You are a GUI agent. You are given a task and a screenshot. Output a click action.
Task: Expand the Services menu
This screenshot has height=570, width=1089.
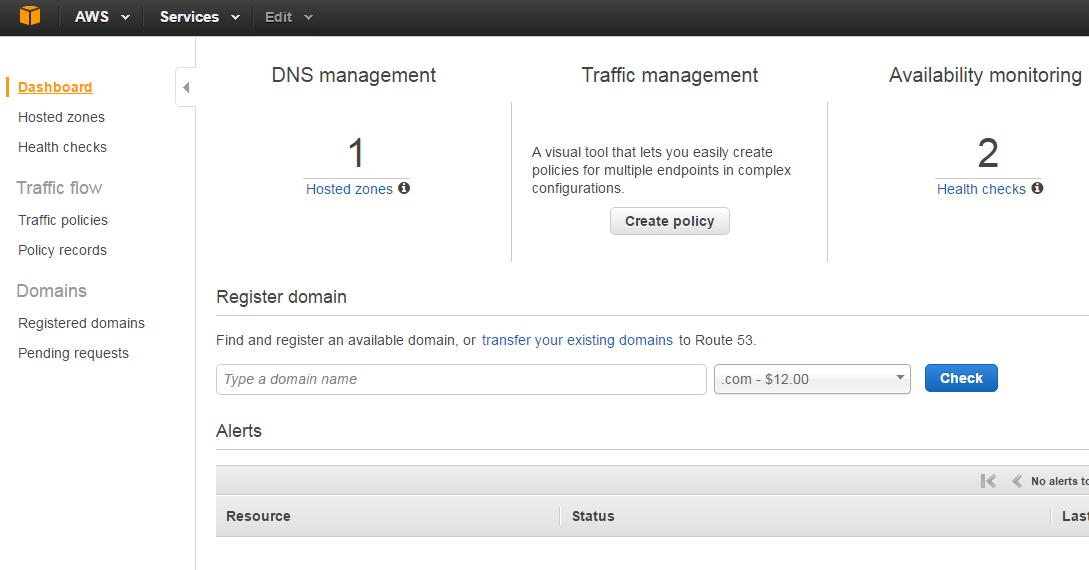pyautogui.click(x=199, y=17)
